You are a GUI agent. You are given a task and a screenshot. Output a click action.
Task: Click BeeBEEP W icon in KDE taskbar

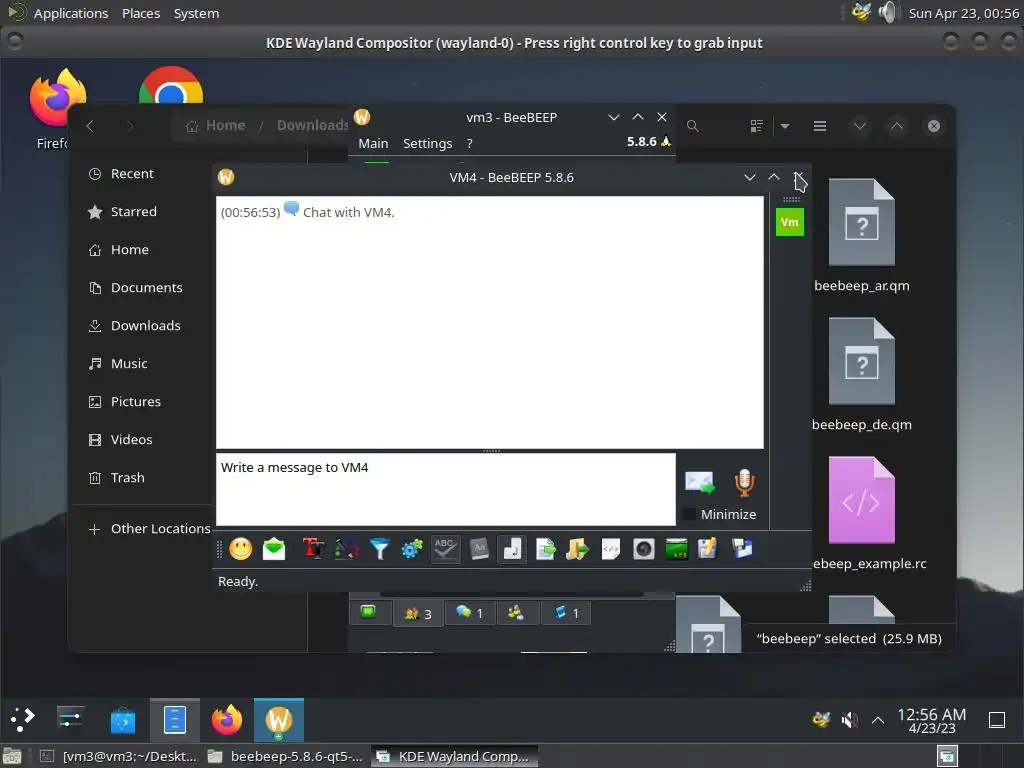coord(279,720)
